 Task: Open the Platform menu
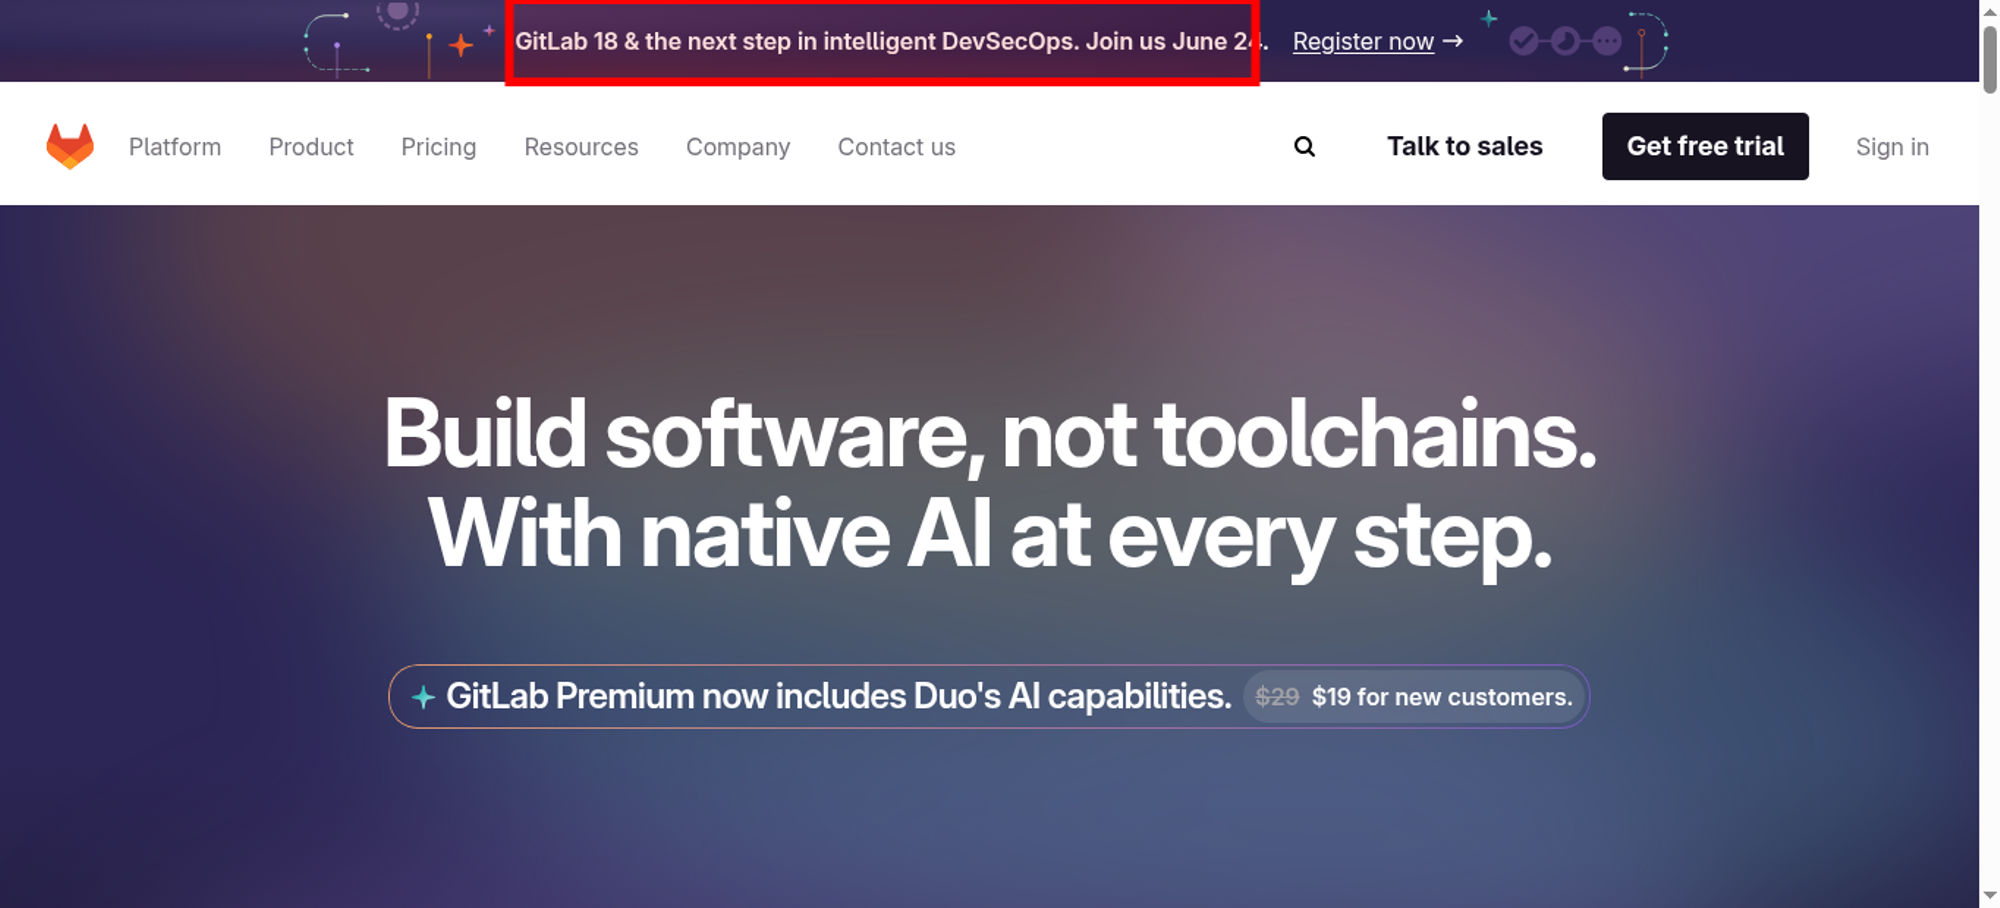[175, 146]
